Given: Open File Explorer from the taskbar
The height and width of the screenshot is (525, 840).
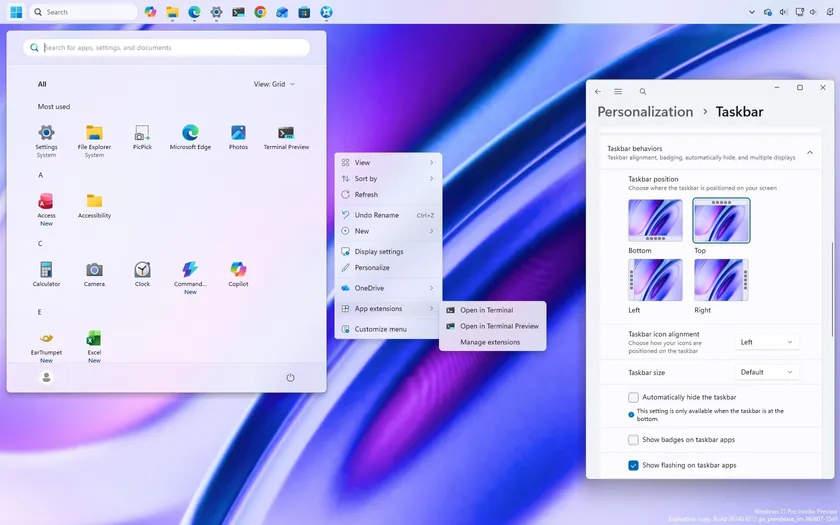Looking at the screenshot, I should (172, 12).
